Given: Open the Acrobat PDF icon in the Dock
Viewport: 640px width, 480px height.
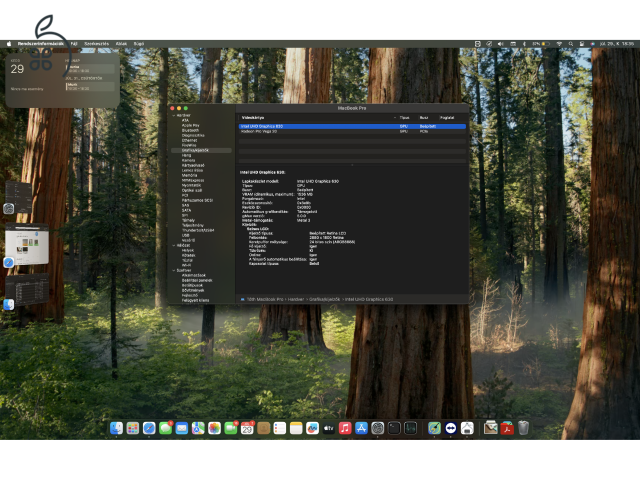Looking at the screenshot, I should tap(507, 428).
